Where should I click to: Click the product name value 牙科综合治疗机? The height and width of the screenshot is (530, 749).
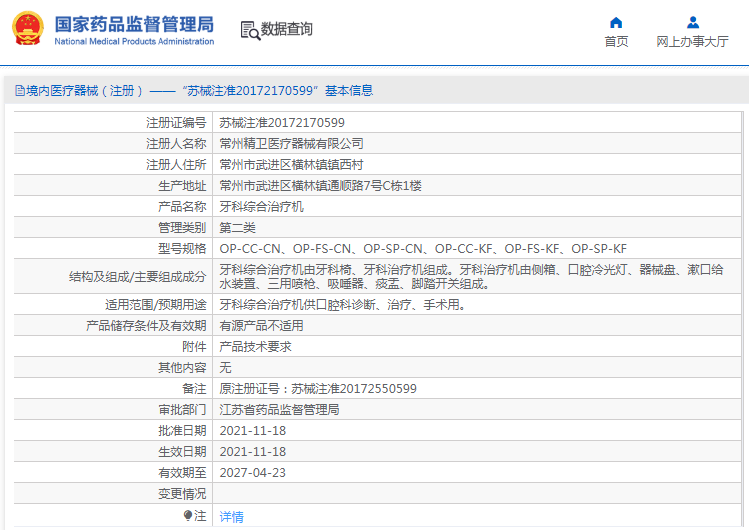261,207
